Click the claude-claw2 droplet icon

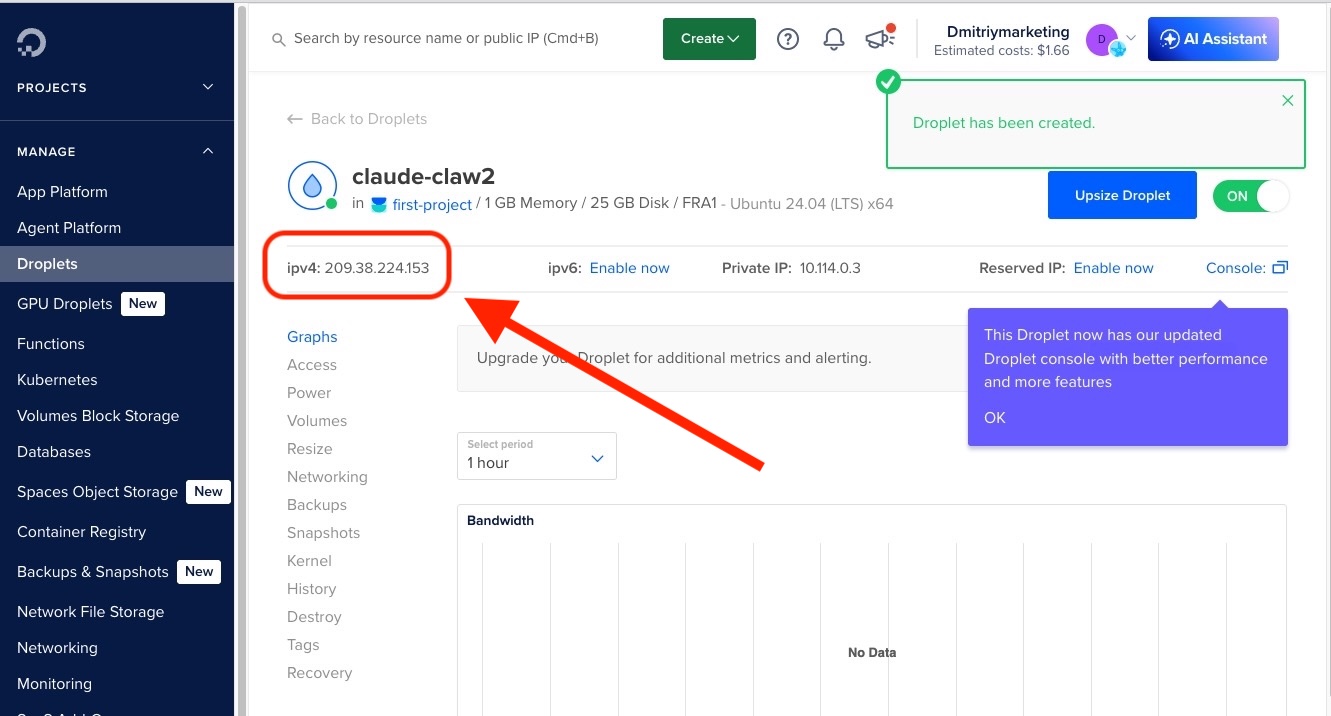[313, 185]
